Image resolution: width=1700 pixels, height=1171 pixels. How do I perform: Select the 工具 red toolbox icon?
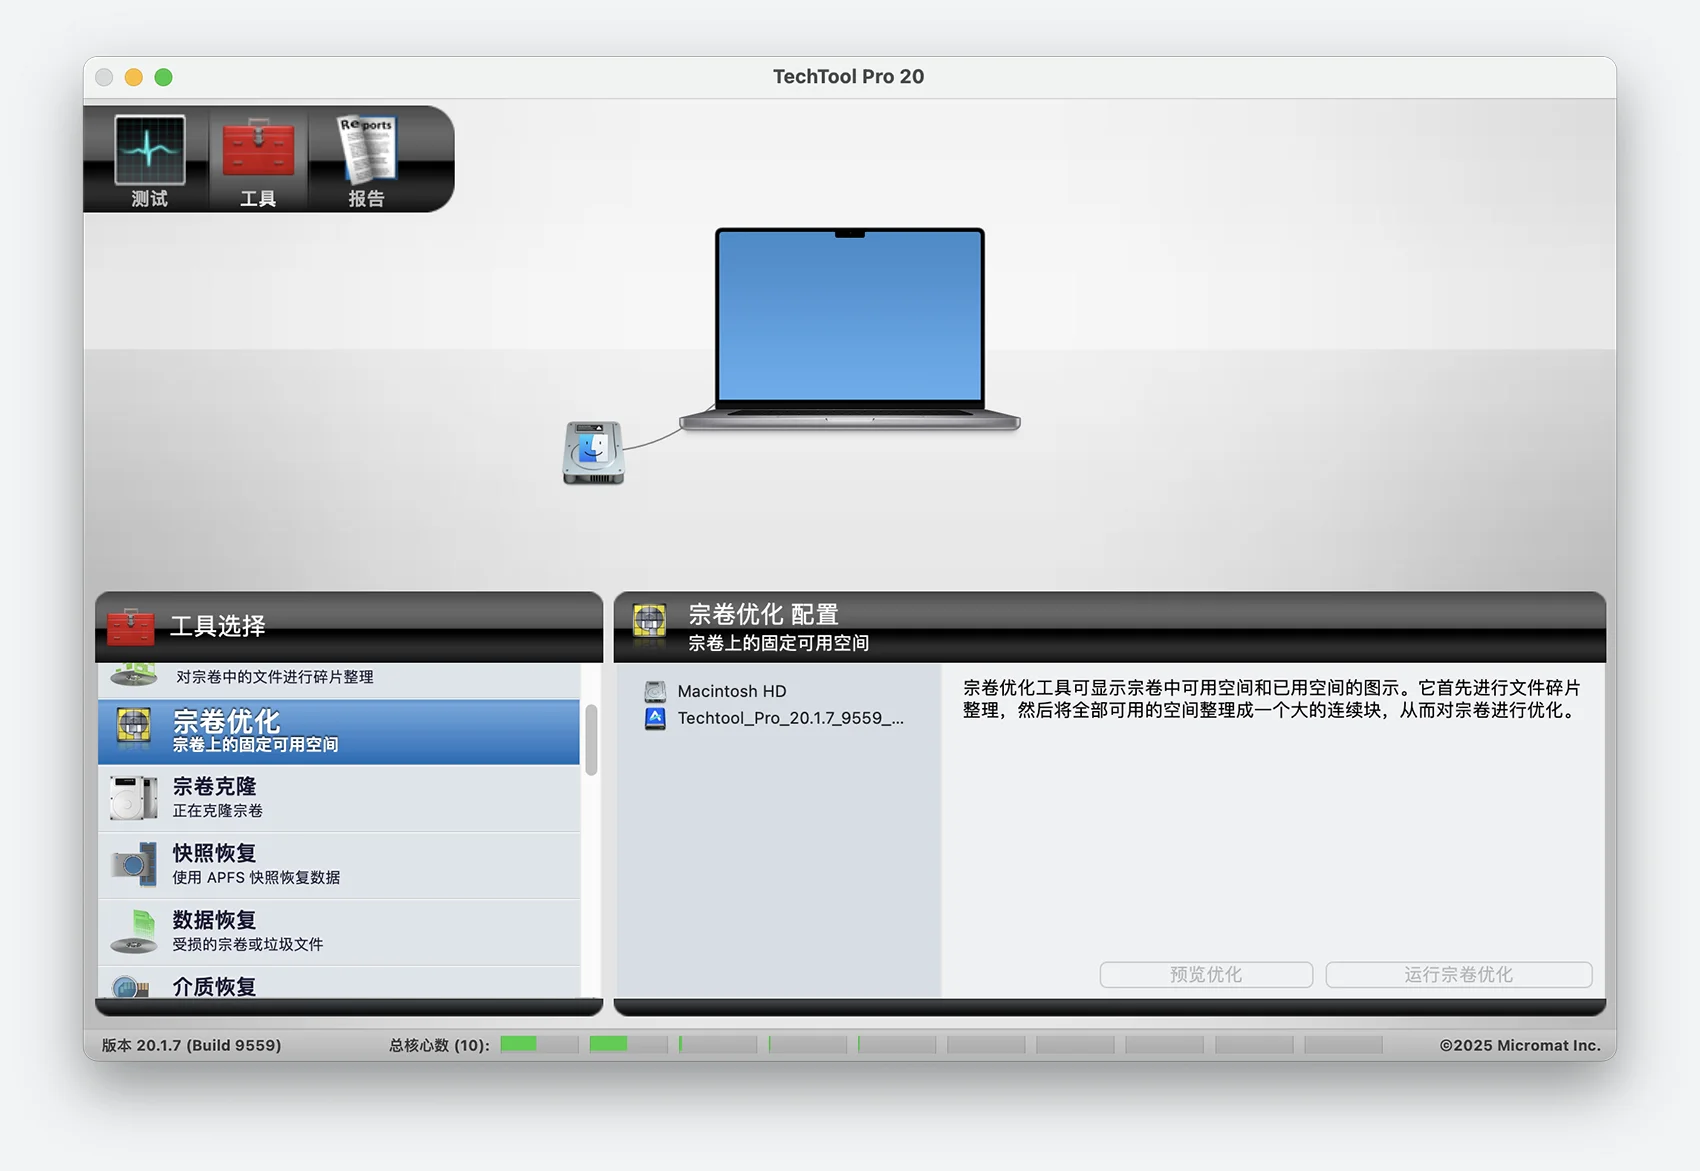258,149
